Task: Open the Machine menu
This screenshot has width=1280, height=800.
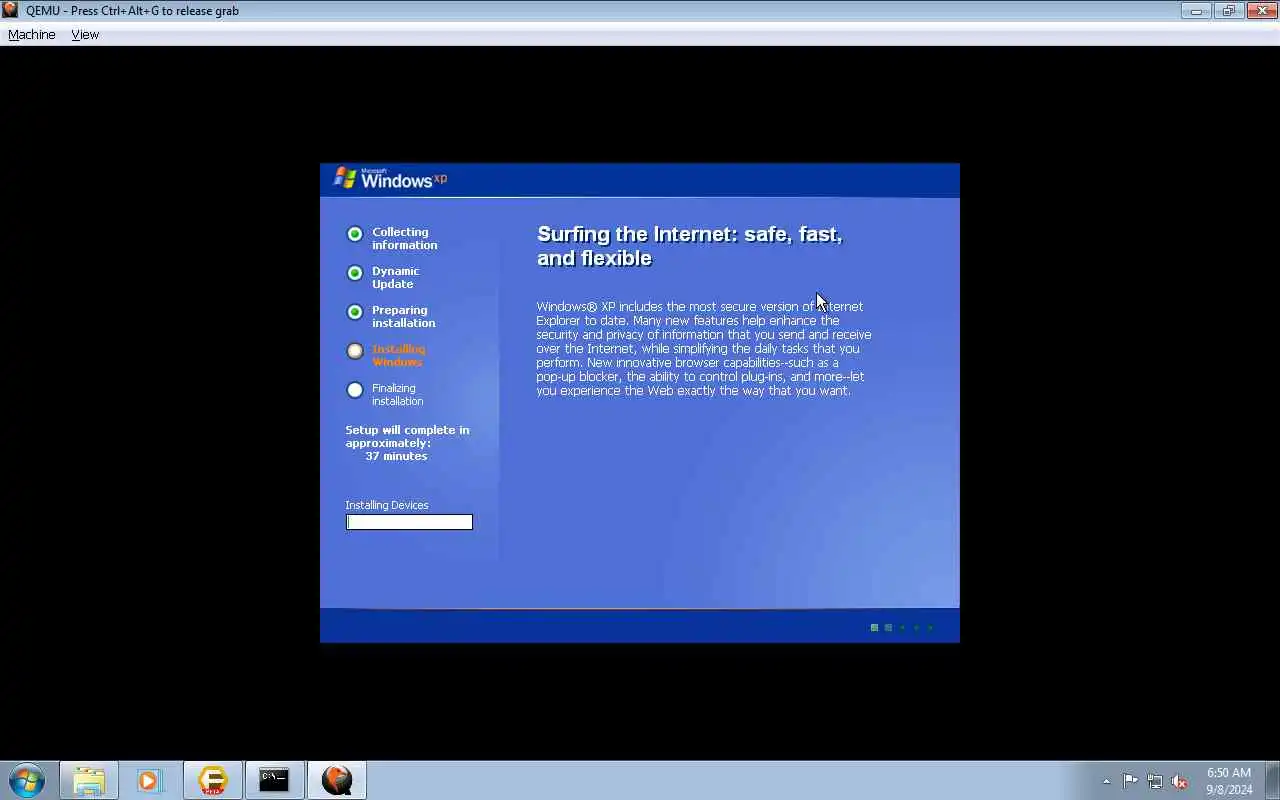Action: tap(32, 34)
